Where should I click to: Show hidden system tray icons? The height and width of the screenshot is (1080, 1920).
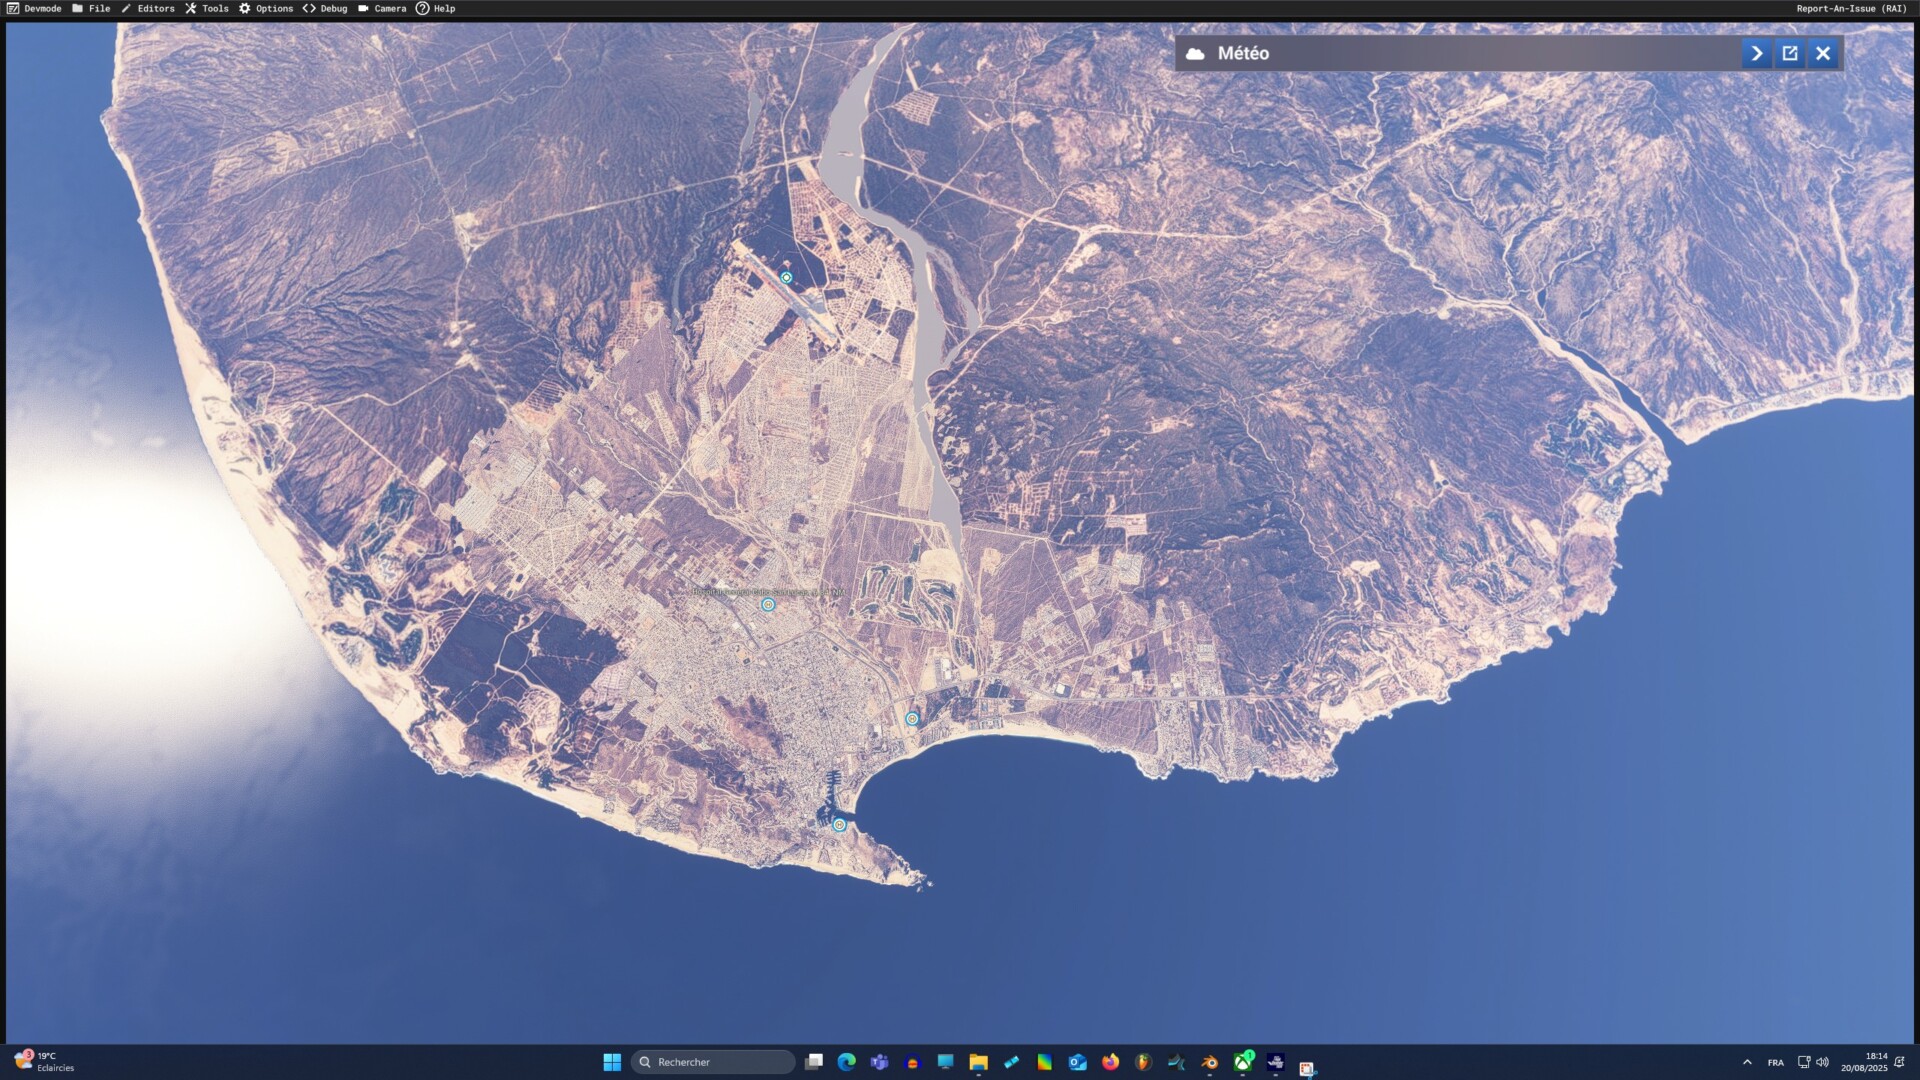(x=1747, y=1062)
